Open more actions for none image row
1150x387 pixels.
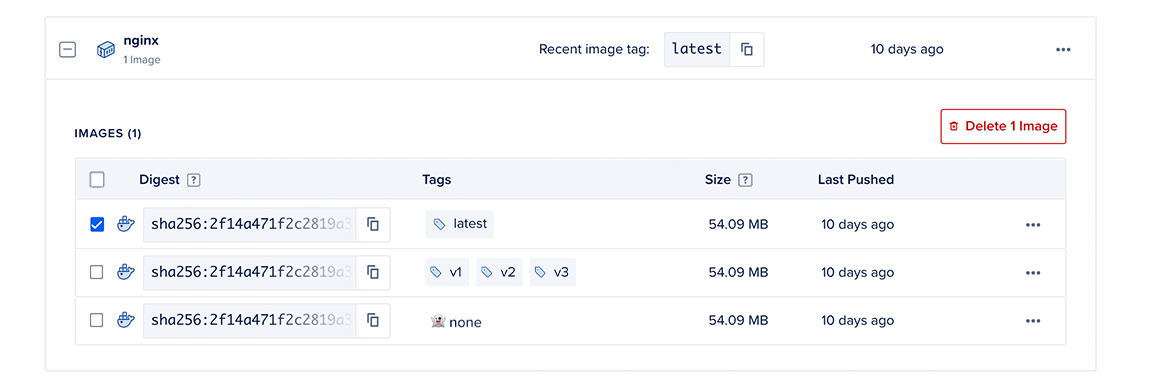(x=1033, y=320)
